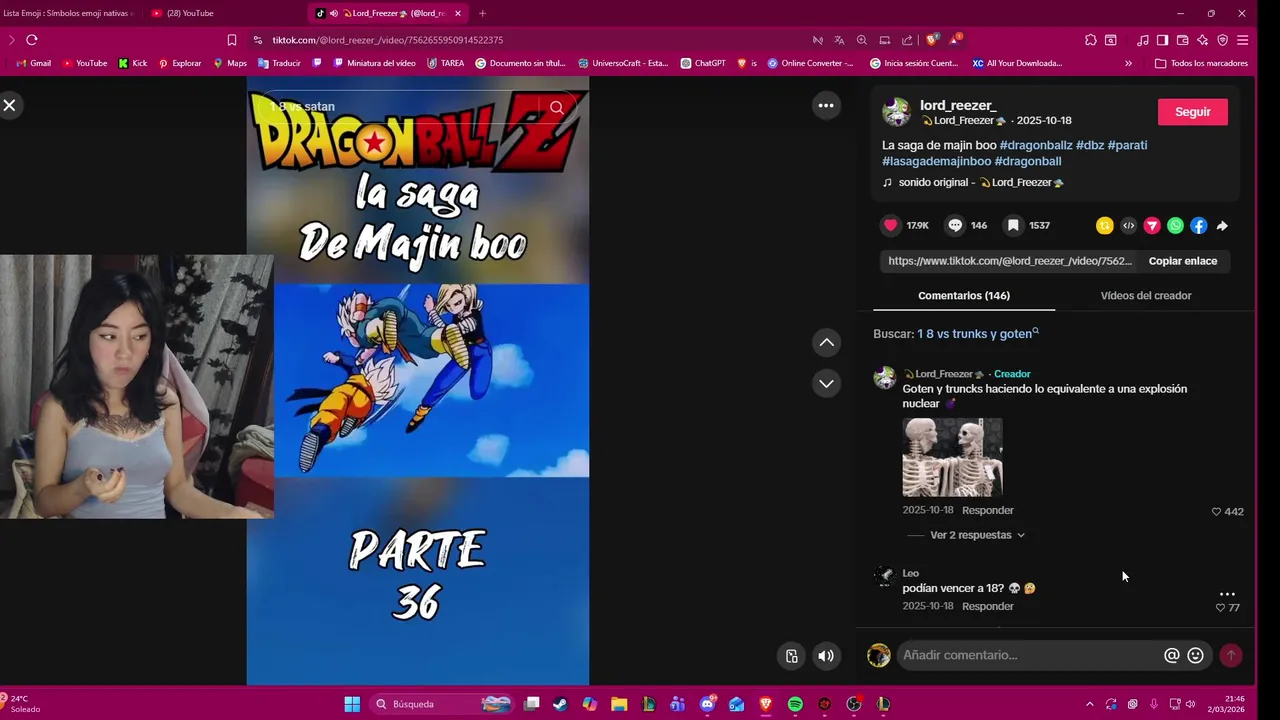
Task: Click lord_reezer_ username
Action: pyautogui.click(x=958, y=105)
